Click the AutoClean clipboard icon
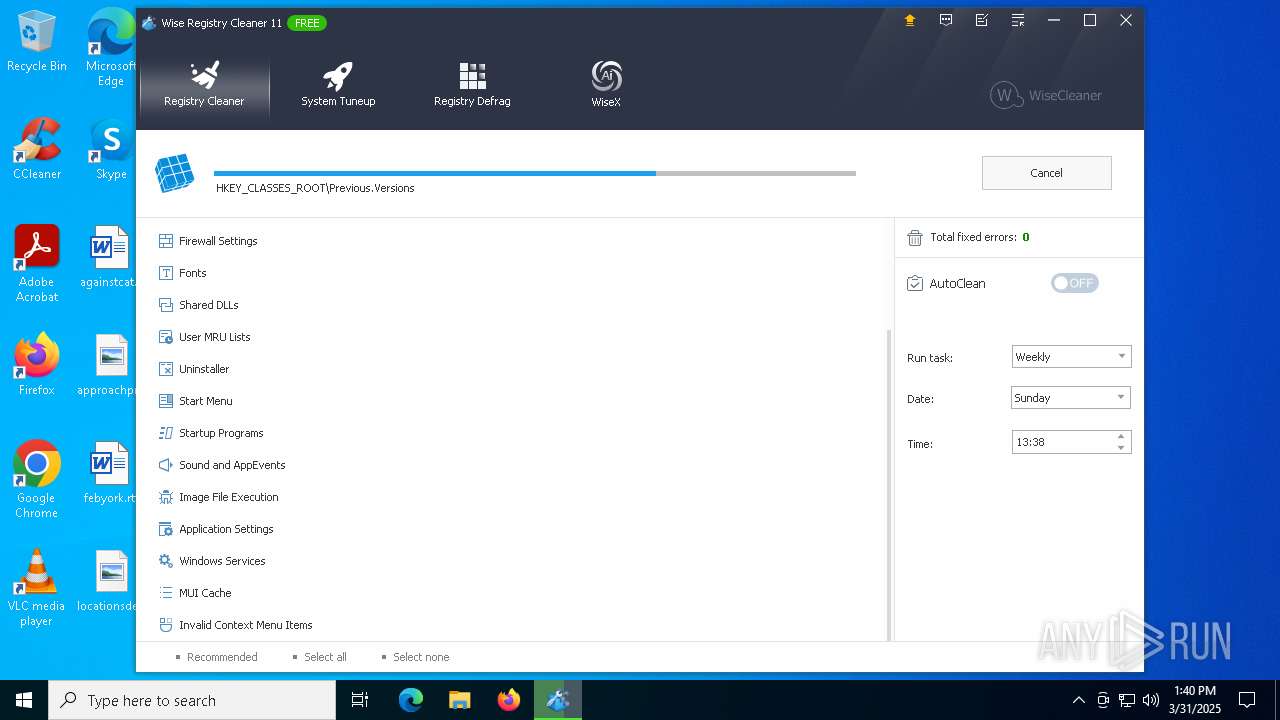The image size is (1280, 720). pos(914,283)
